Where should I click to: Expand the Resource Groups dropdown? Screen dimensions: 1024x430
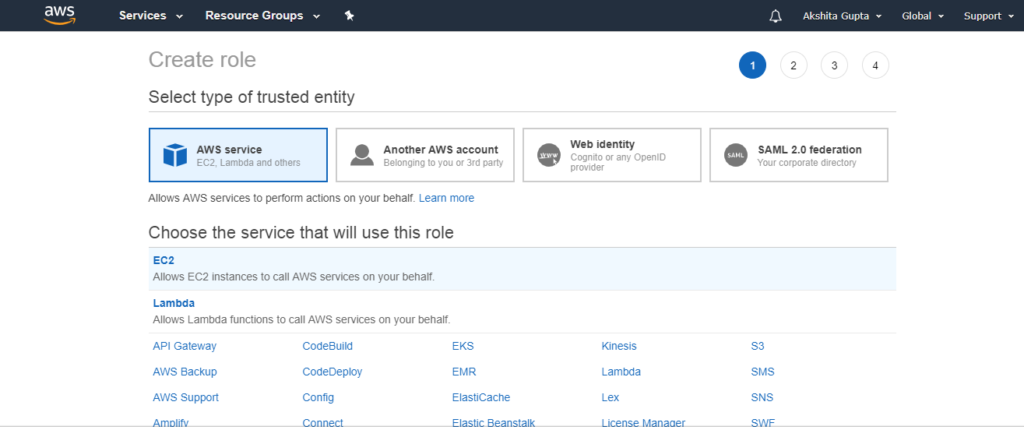tap(263, 16)
